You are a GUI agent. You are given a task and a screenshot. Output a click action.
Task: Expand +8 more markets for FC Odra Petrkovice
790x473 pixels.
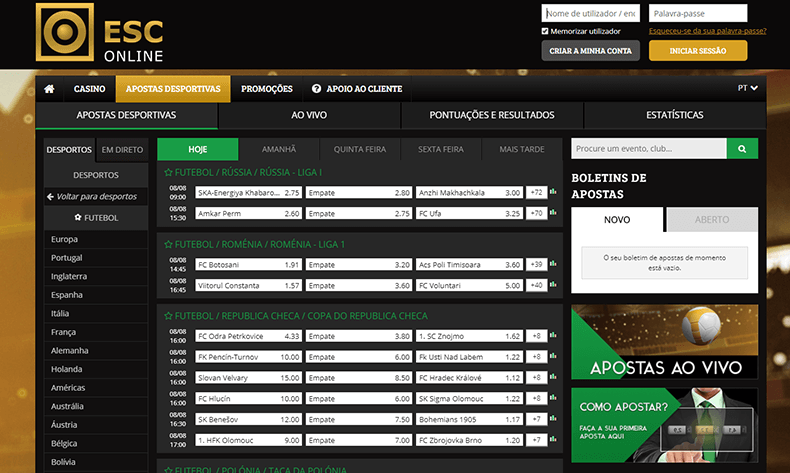[537, 336]
